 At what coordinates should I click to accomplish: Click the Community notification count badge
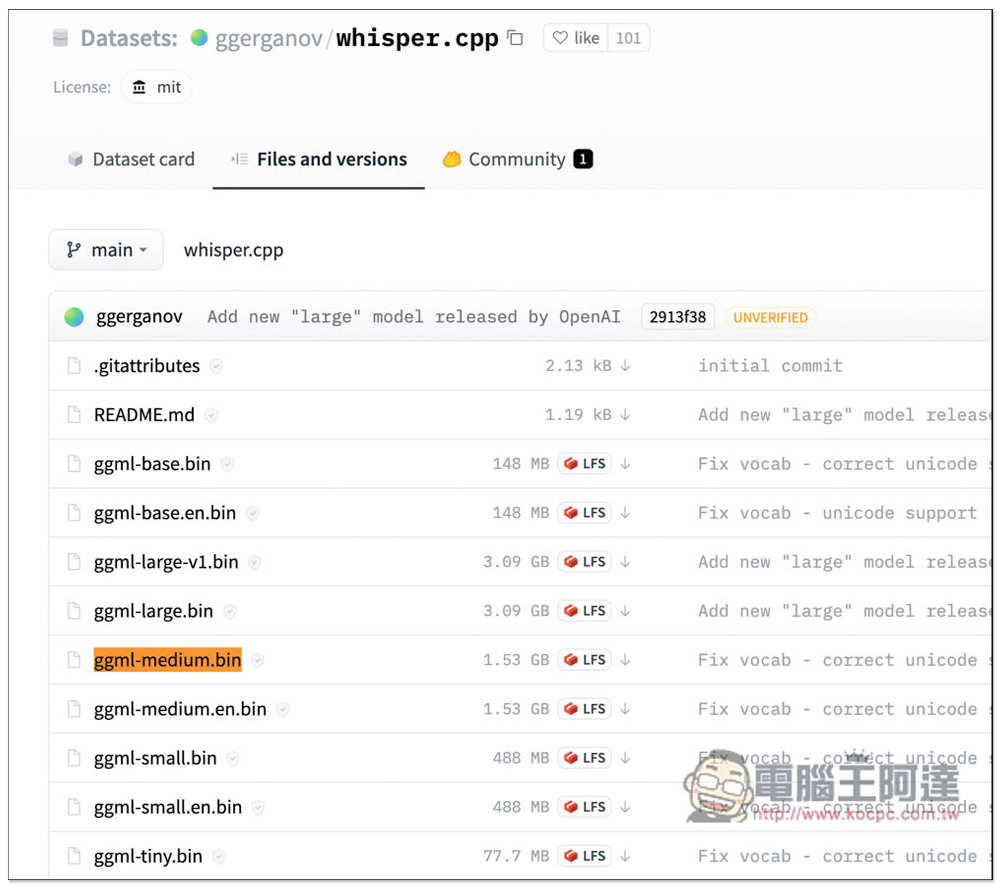[583, 159]
